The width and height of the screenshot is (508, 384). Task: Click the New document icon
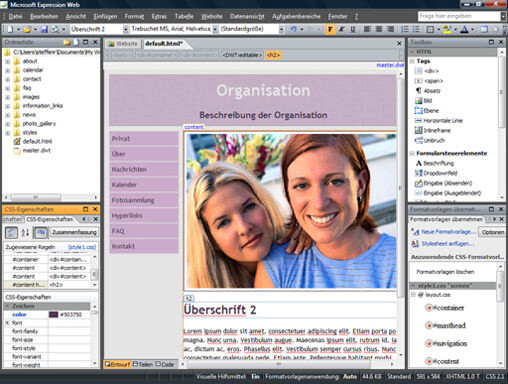[x=10, y=29]
